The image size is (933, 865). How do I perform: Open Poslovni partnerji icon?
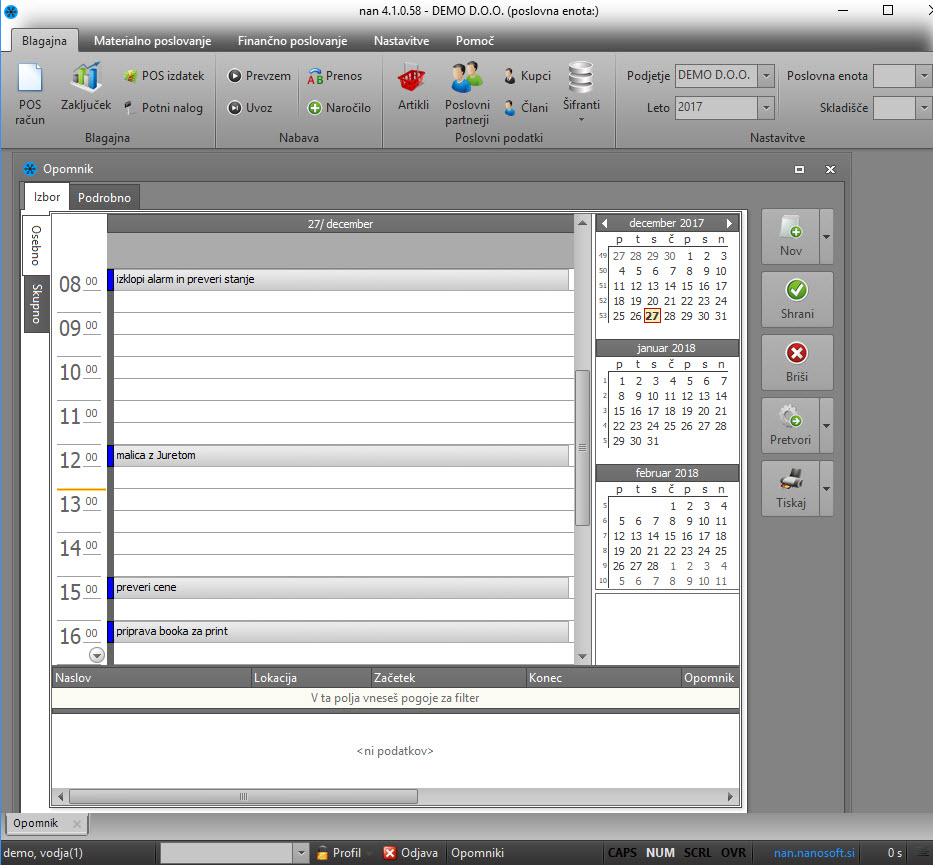[x=467, y=78]
